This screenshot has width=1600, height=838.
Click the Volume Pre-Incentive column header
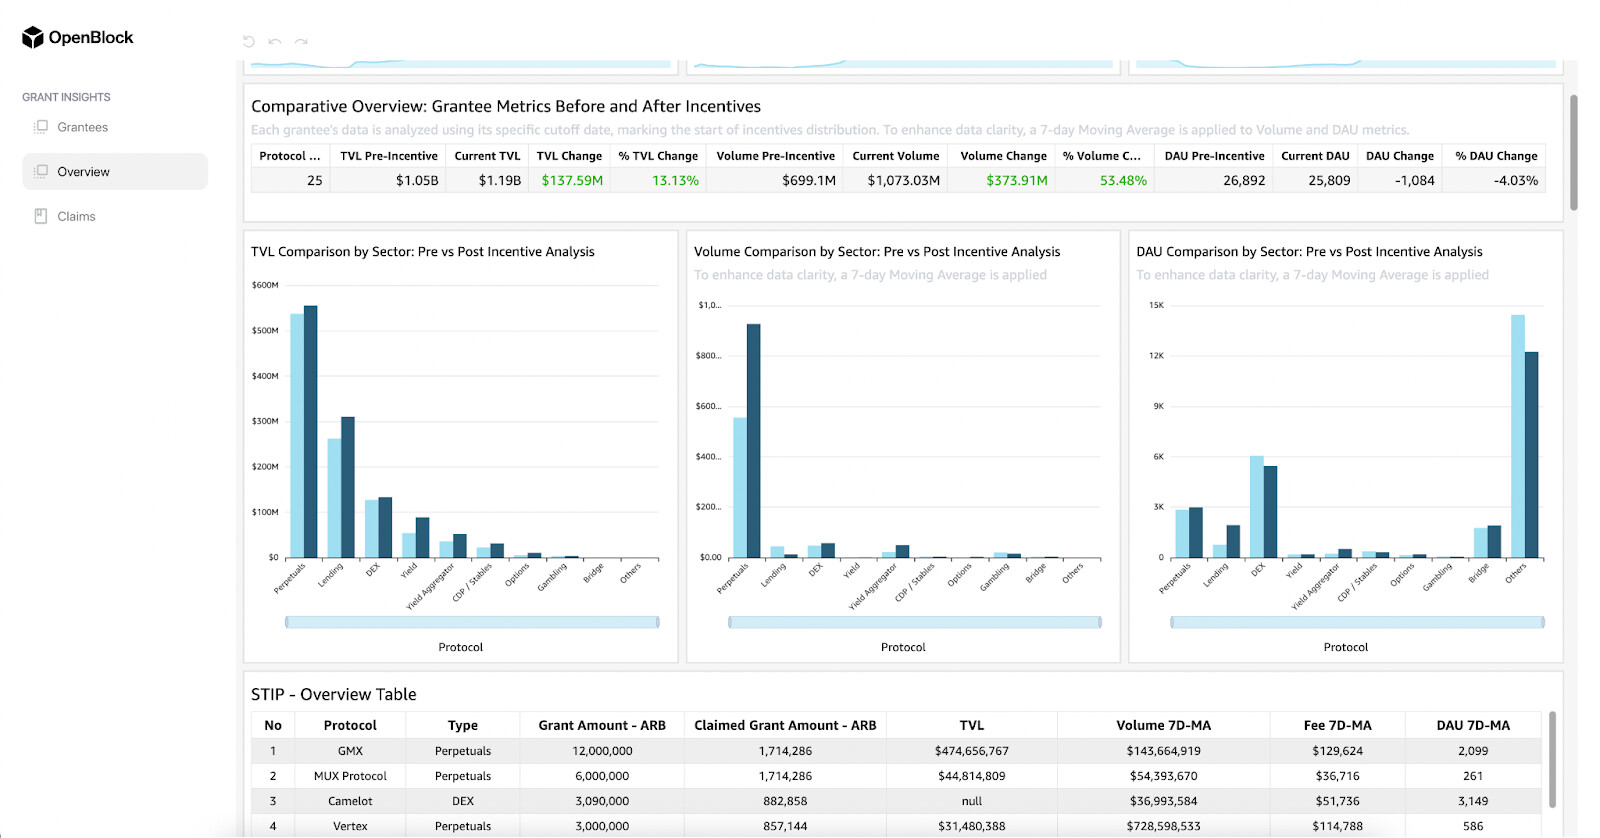[775, 156]
